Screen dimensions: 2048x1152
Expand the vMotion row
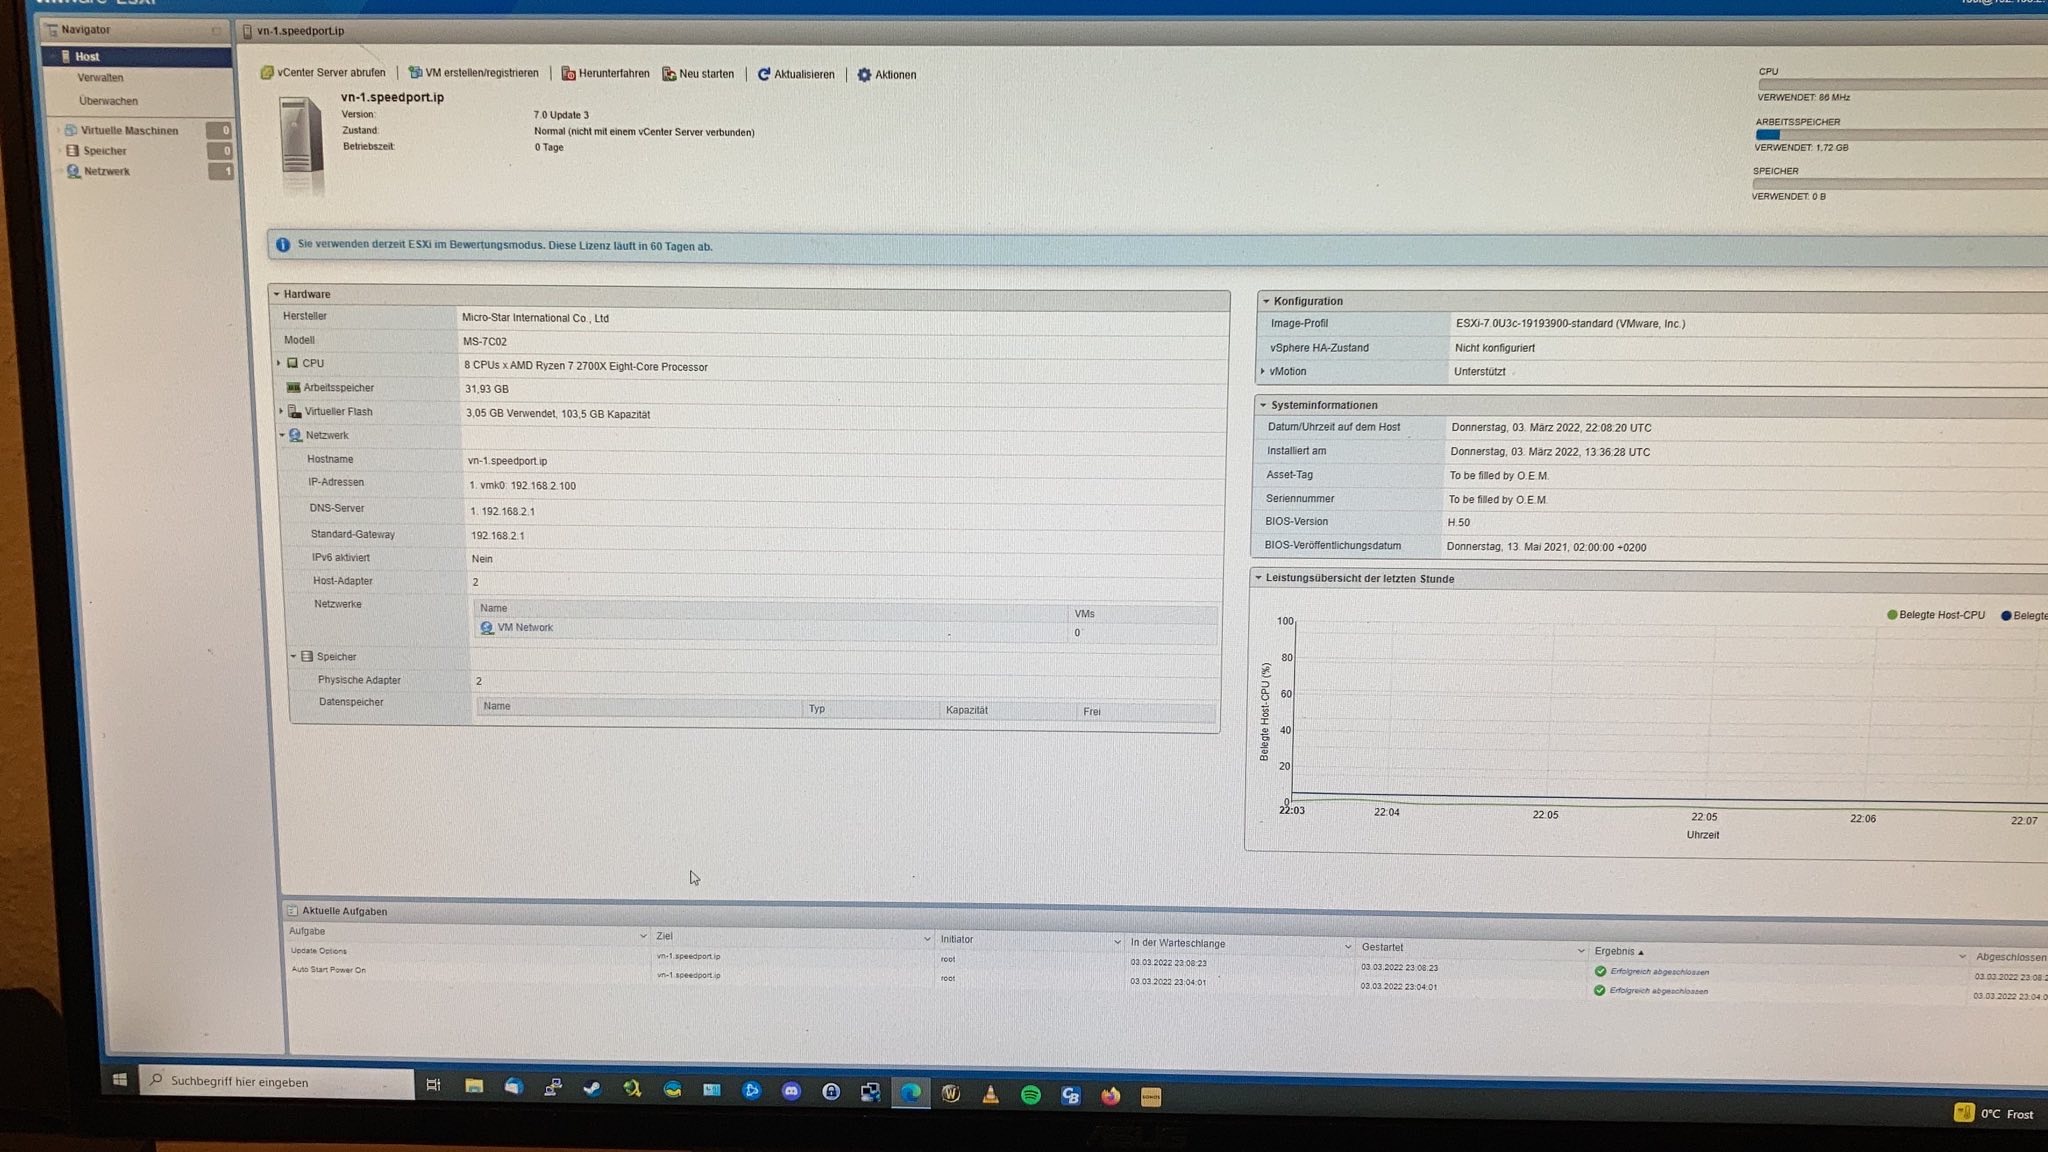pyautogui.click(x=1263, y=371)
